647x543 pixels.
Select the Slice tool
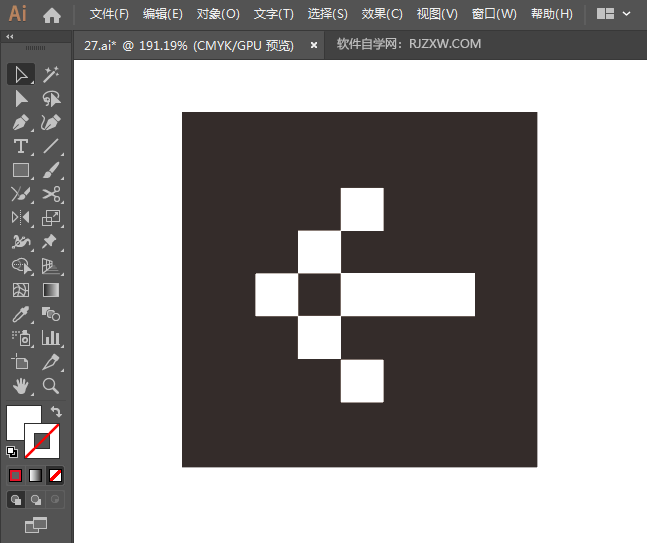51,362
